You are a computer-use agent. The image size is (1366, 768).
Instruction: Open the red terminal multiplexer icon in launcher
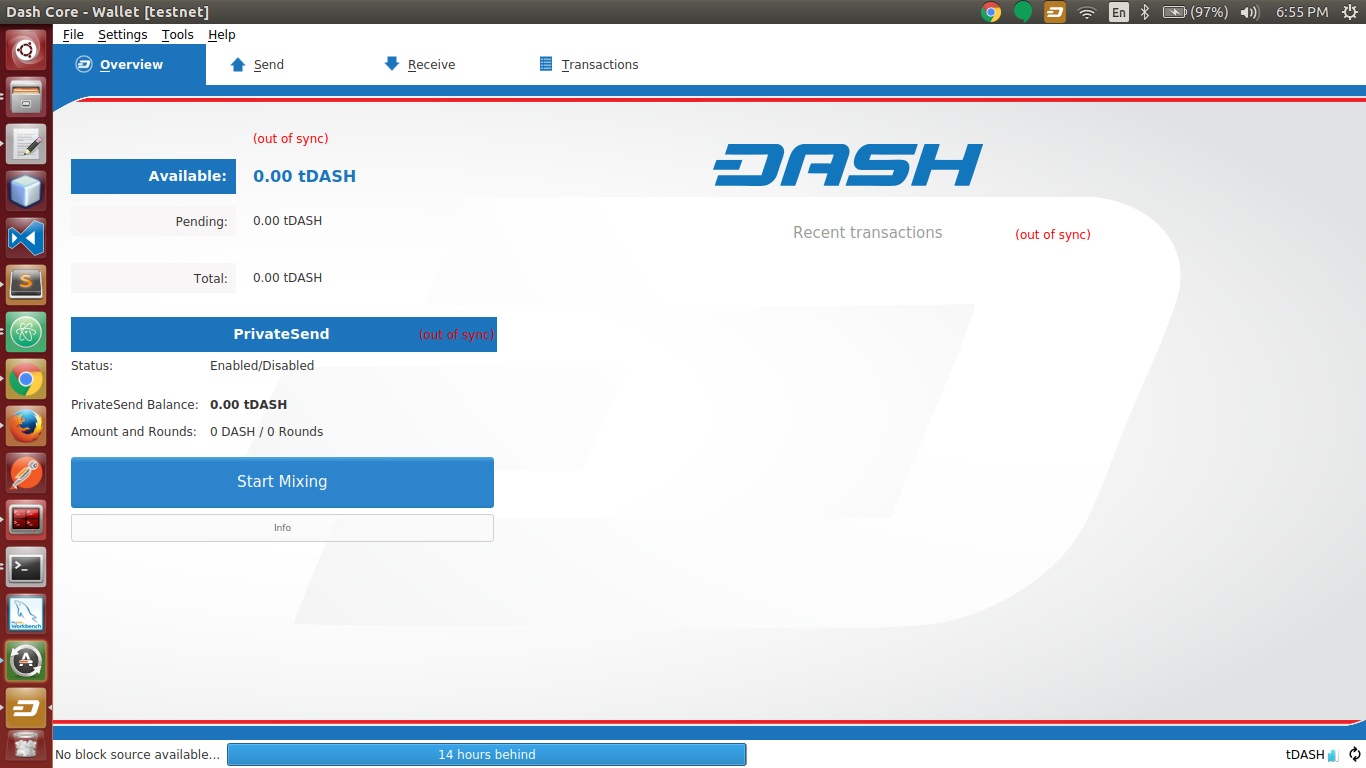point(26,520)
